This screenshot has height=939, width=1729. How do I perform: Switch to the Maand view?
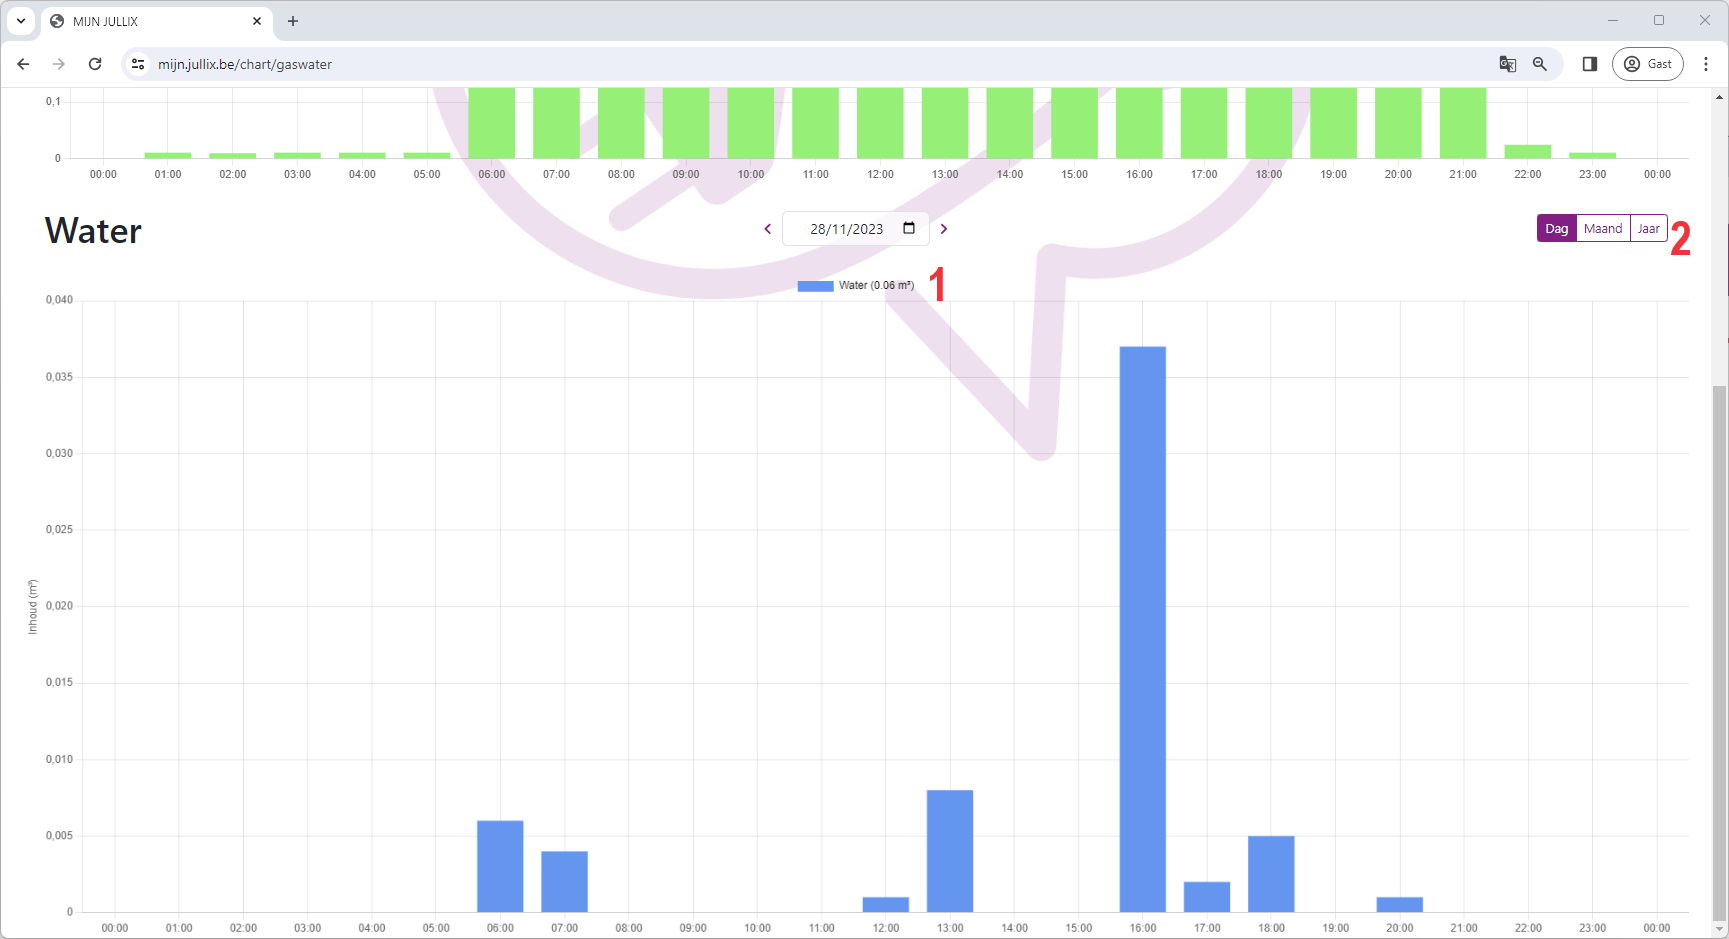(x=1603, y=229)
